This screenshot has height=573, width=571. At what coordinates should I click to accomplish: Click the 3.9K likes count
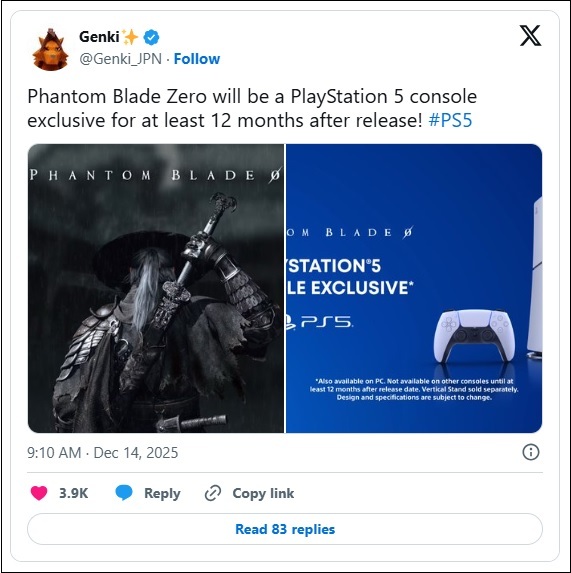(x=73, y=493)
